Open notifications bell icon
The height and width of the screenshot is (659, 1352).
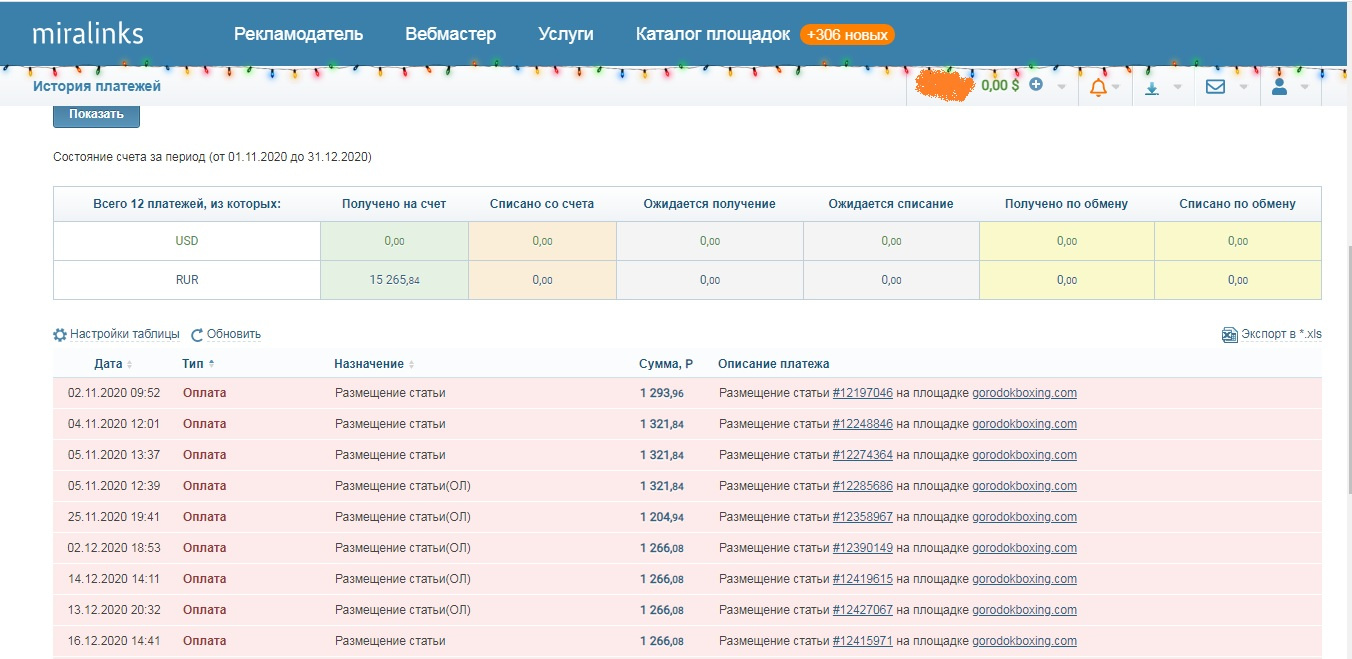1098,87
